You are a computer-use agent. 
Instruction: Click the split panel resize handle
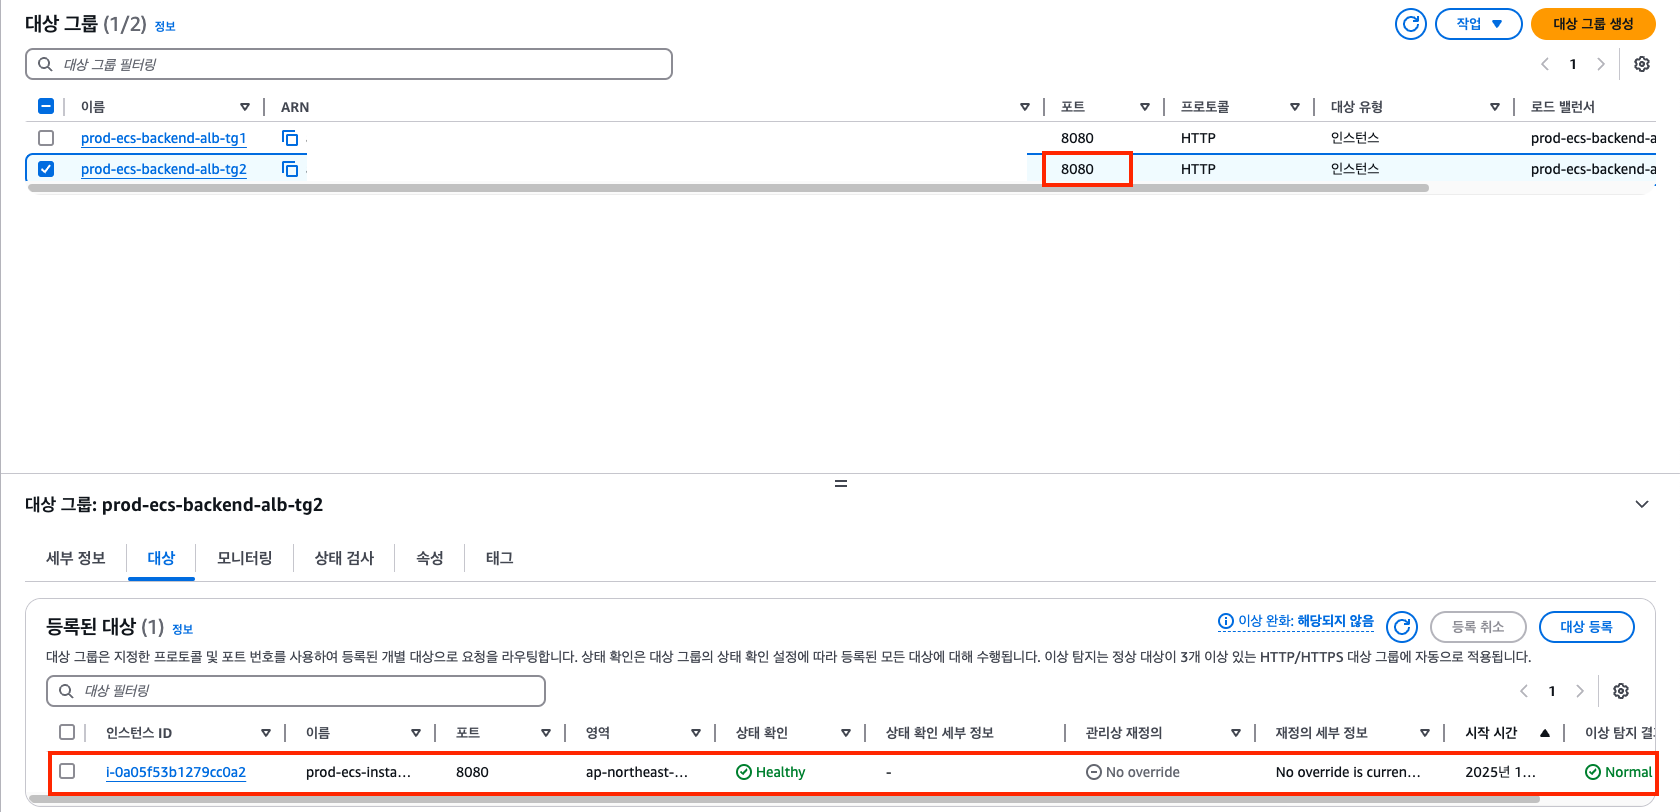(841, 483)
